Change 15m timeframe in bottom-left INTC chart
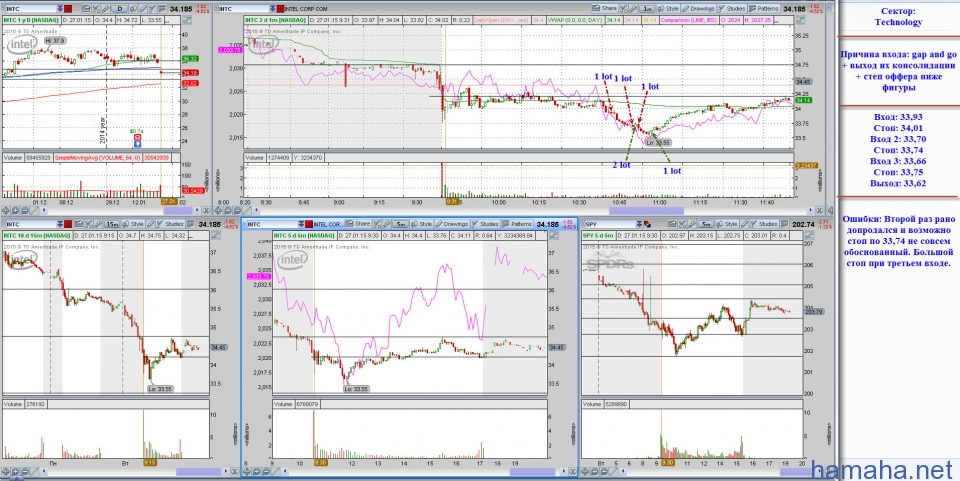Screen dimensions: 960x481 pos(111,224)
